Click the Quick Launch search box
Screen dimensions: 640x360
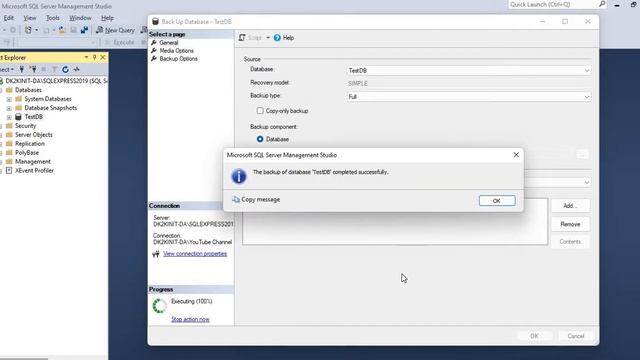(553, 4)
